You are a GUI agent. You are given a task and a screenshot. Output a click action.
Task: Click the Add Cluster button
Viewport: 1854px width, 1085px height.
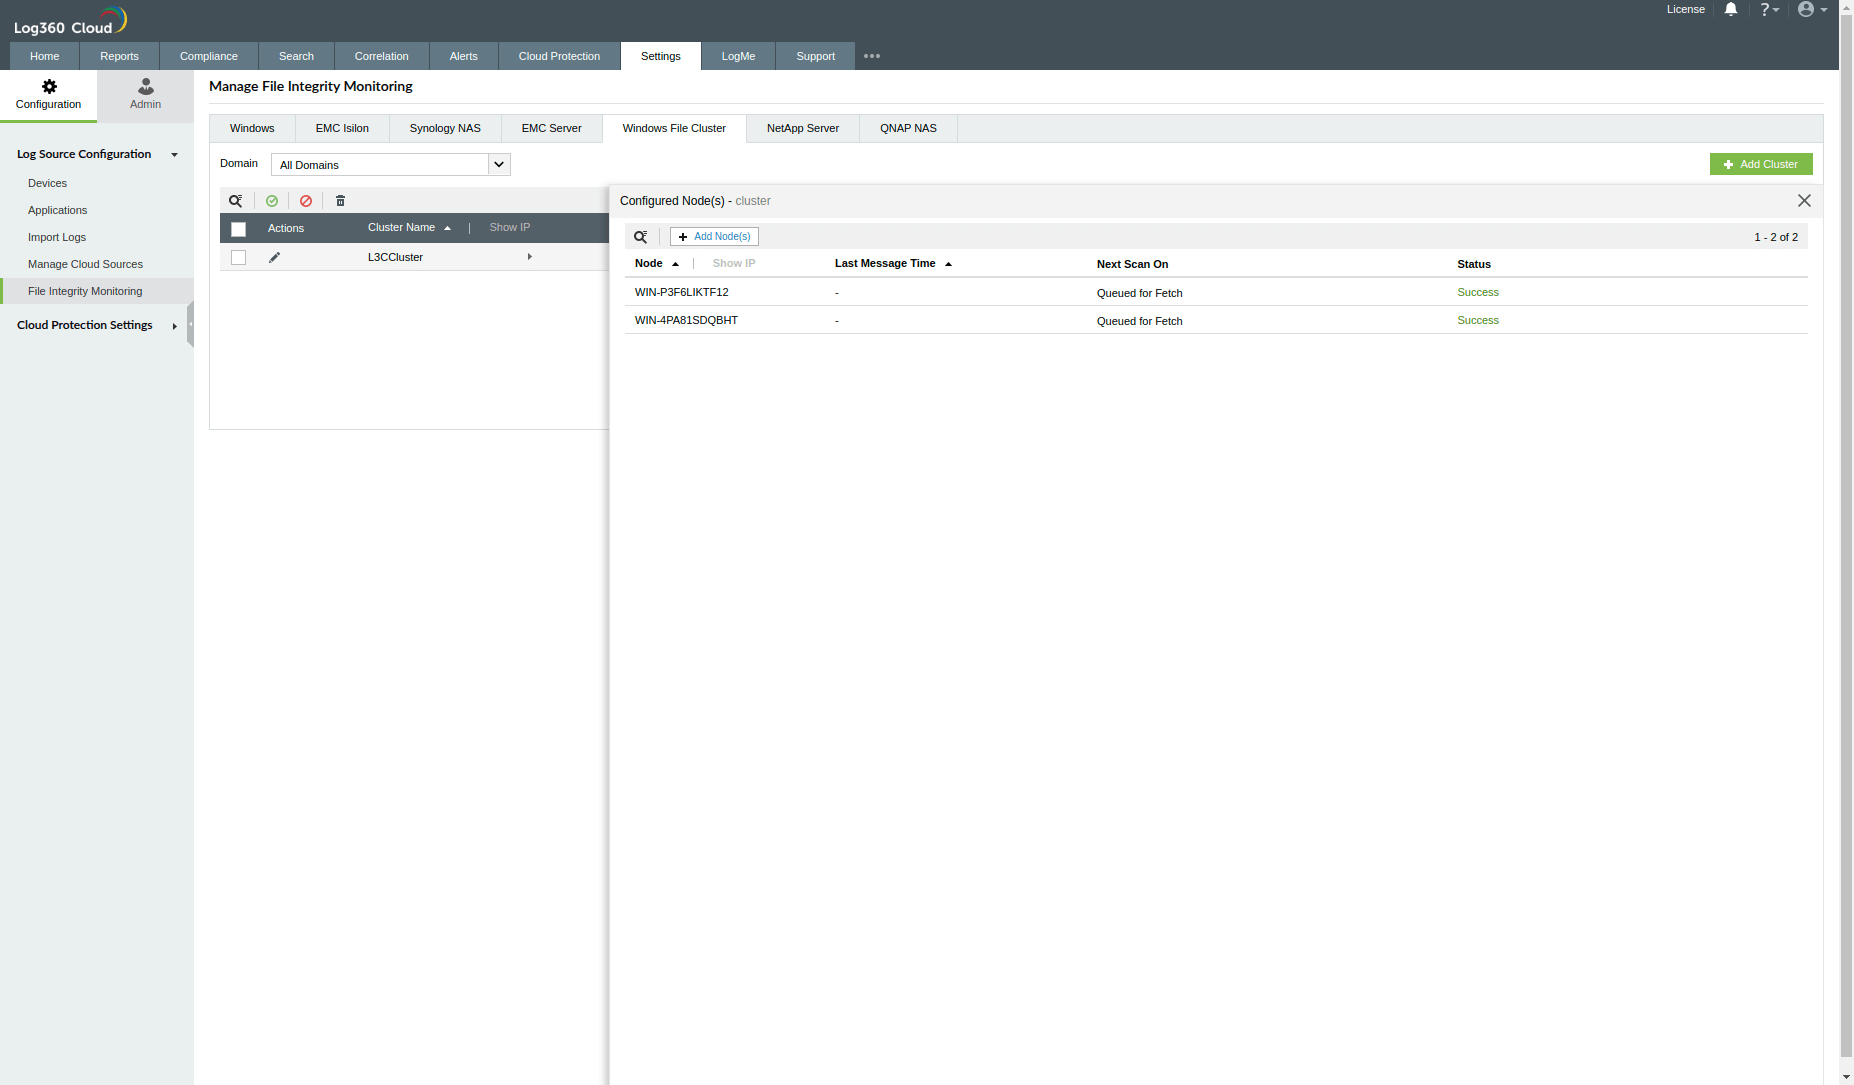coord(1760,164)
